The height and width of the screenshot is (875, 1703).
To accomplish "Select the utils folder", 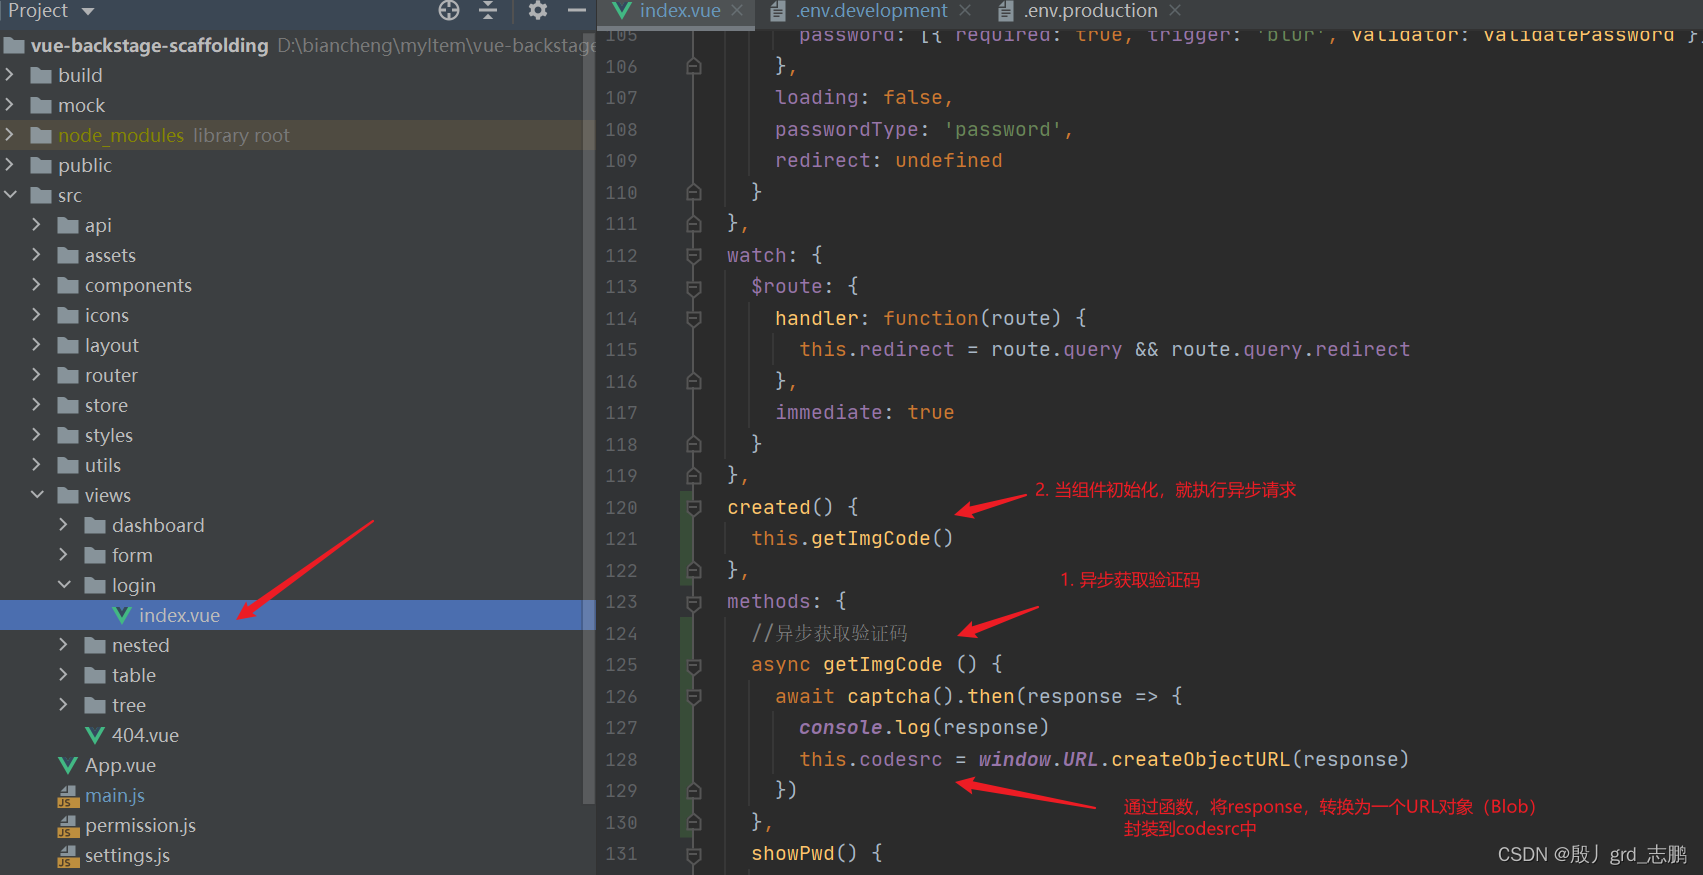I will (102, 465).
